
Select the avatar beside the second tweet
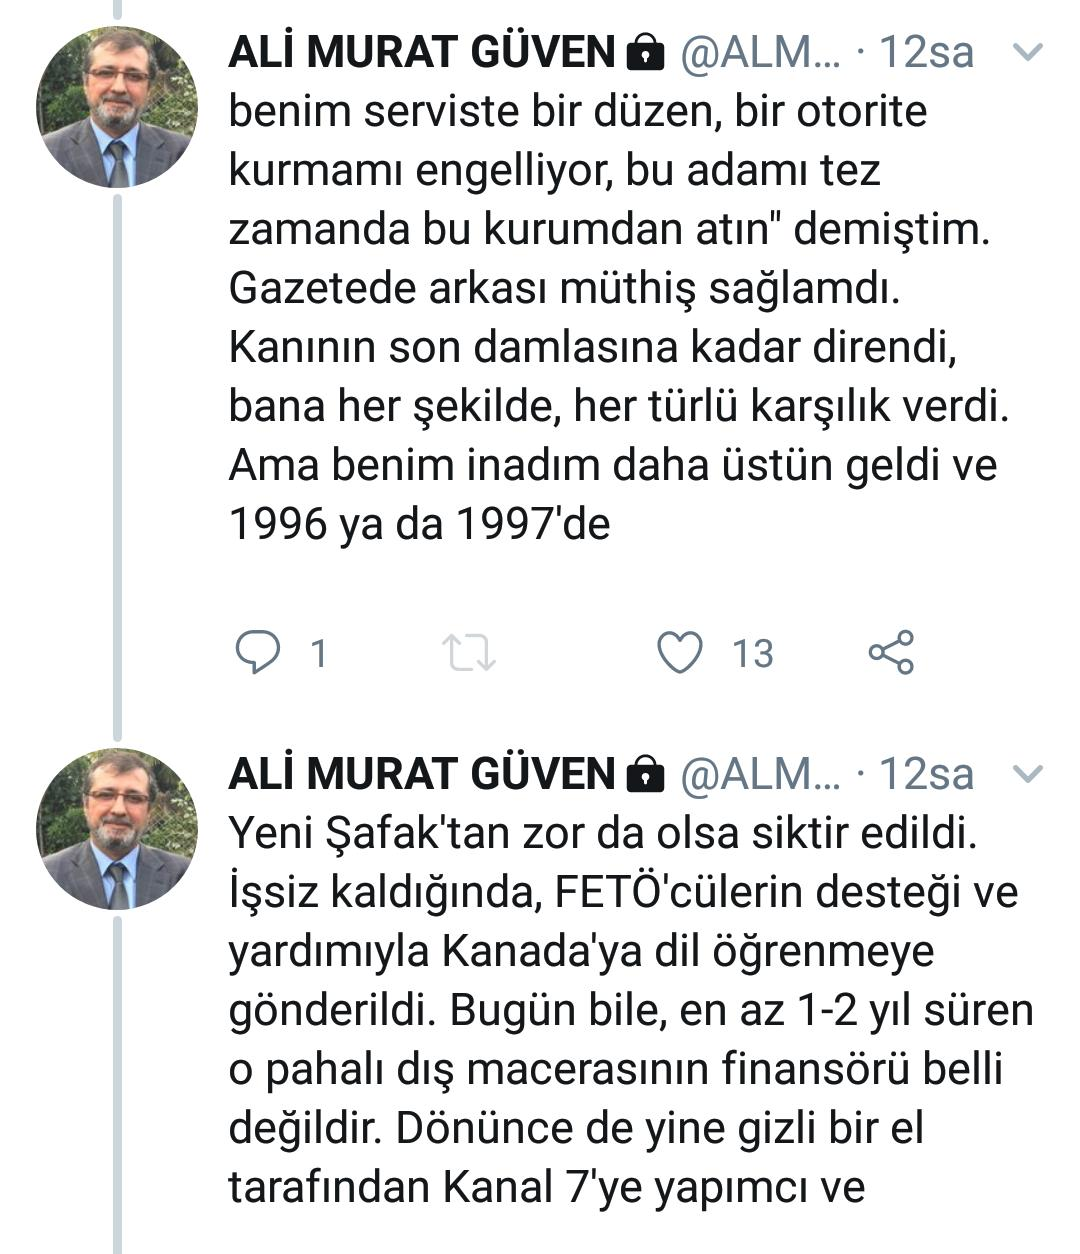coord(117,829)
